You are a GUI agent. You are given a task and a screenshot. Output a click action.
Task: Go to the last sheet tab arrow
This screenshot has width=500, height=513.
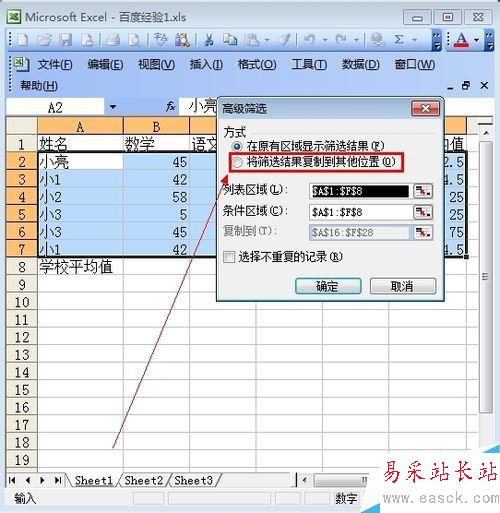point(58,480)
